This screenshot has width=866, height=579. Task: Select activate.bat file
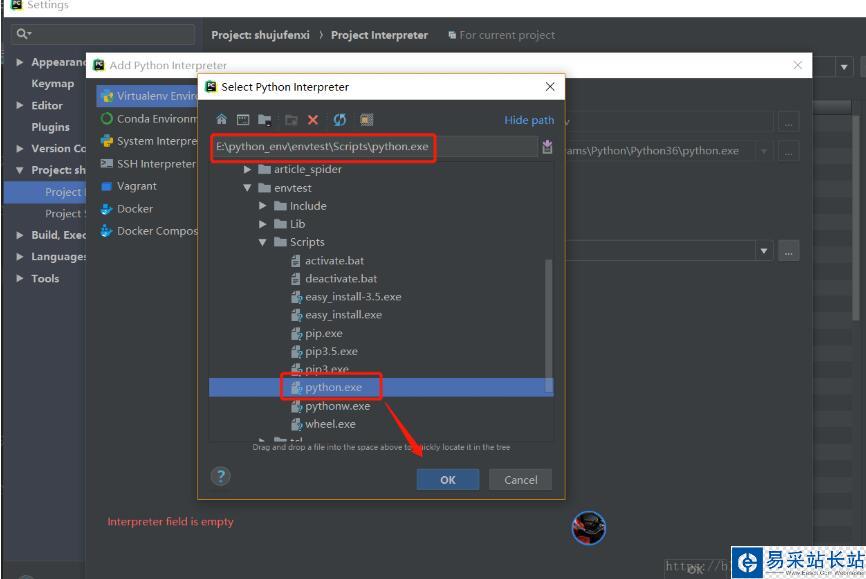click(327, 261)
